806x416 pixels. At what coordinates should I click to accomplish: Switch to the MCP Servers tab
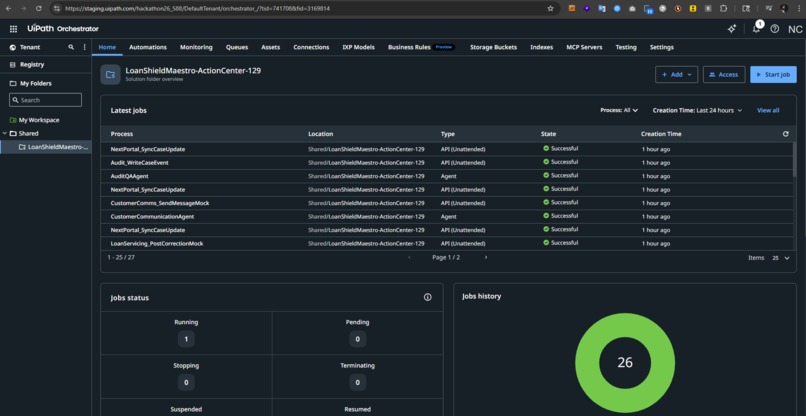coord(584,47)
